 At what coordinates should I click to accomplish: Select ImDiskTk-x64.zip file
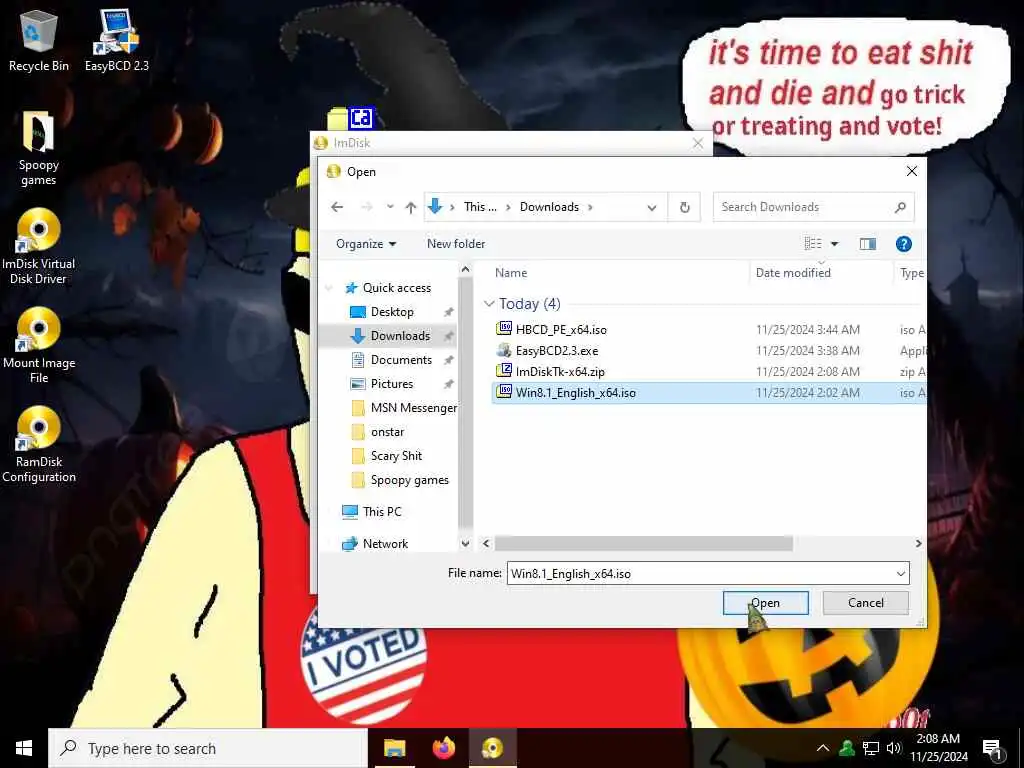click(x=560, y=372)
